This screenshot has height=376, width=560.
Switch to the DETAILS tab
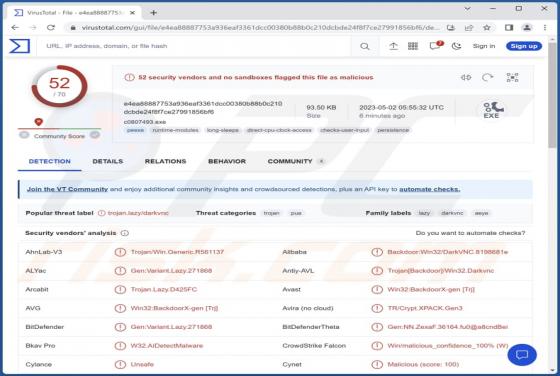click(108, 161)
